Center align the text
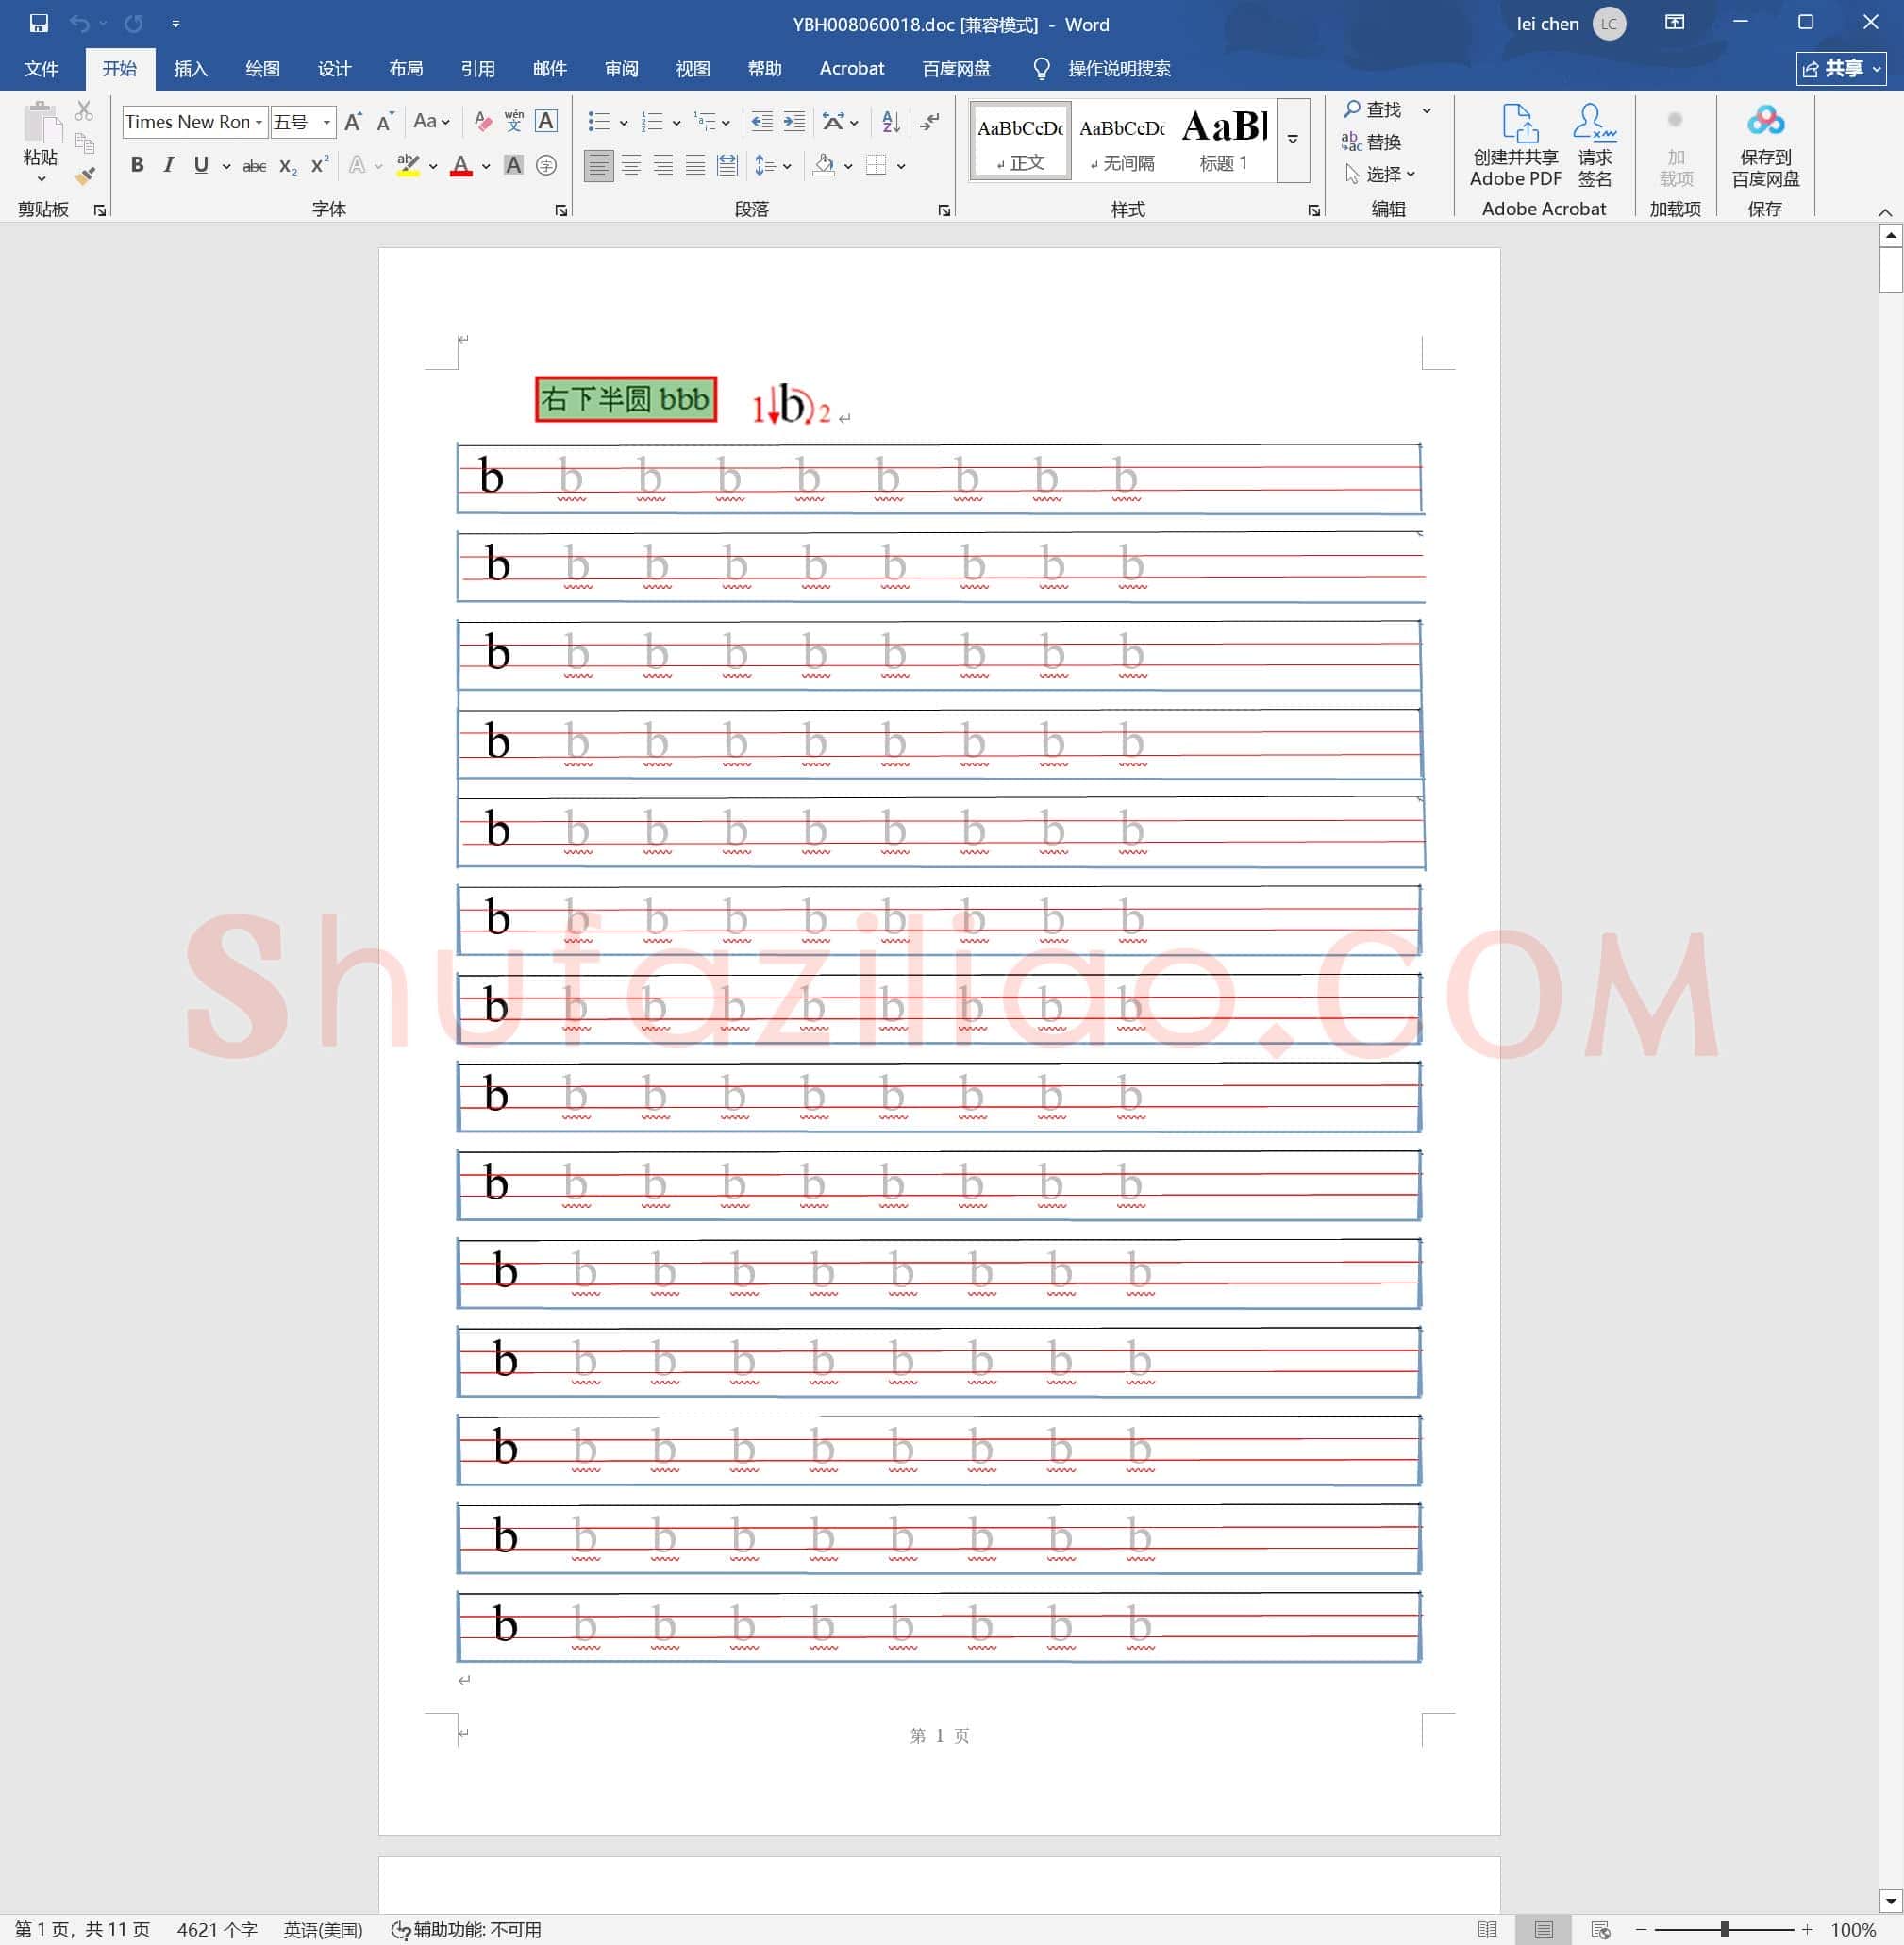The width and height of the screenshot is (1904, 1945). coord(631,166)
